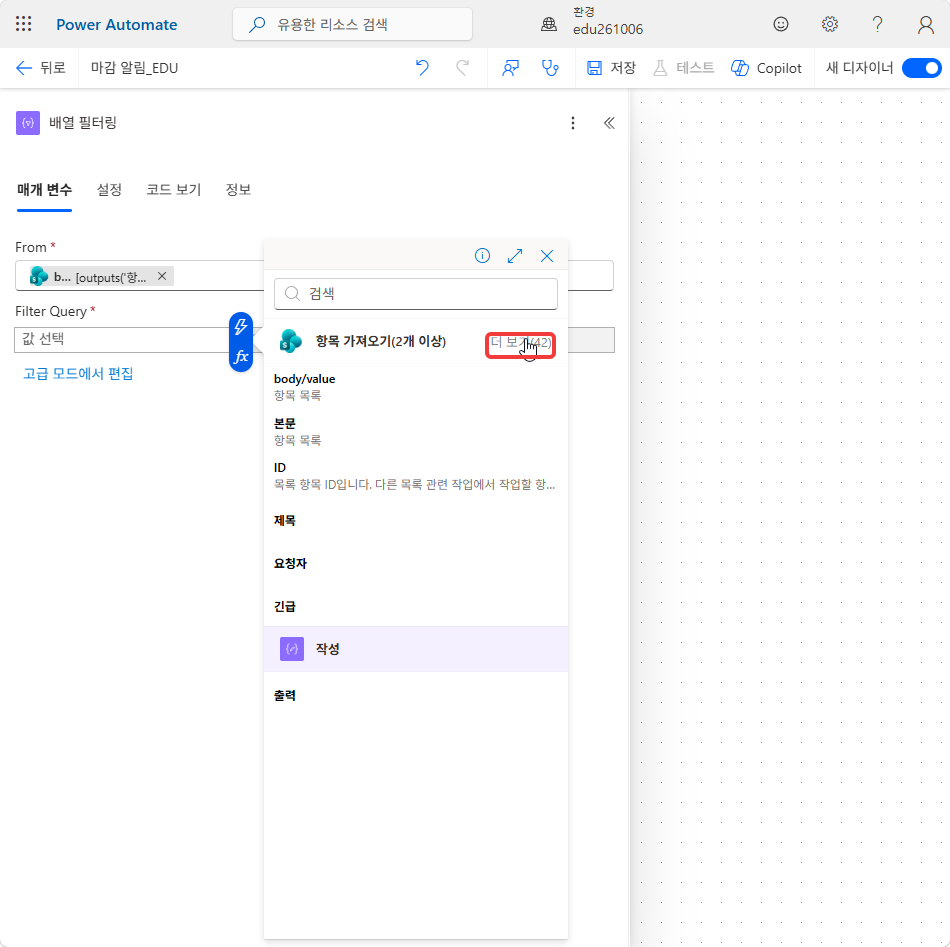
Task: Remove the body/value token from From field
Action: (162, 276)
